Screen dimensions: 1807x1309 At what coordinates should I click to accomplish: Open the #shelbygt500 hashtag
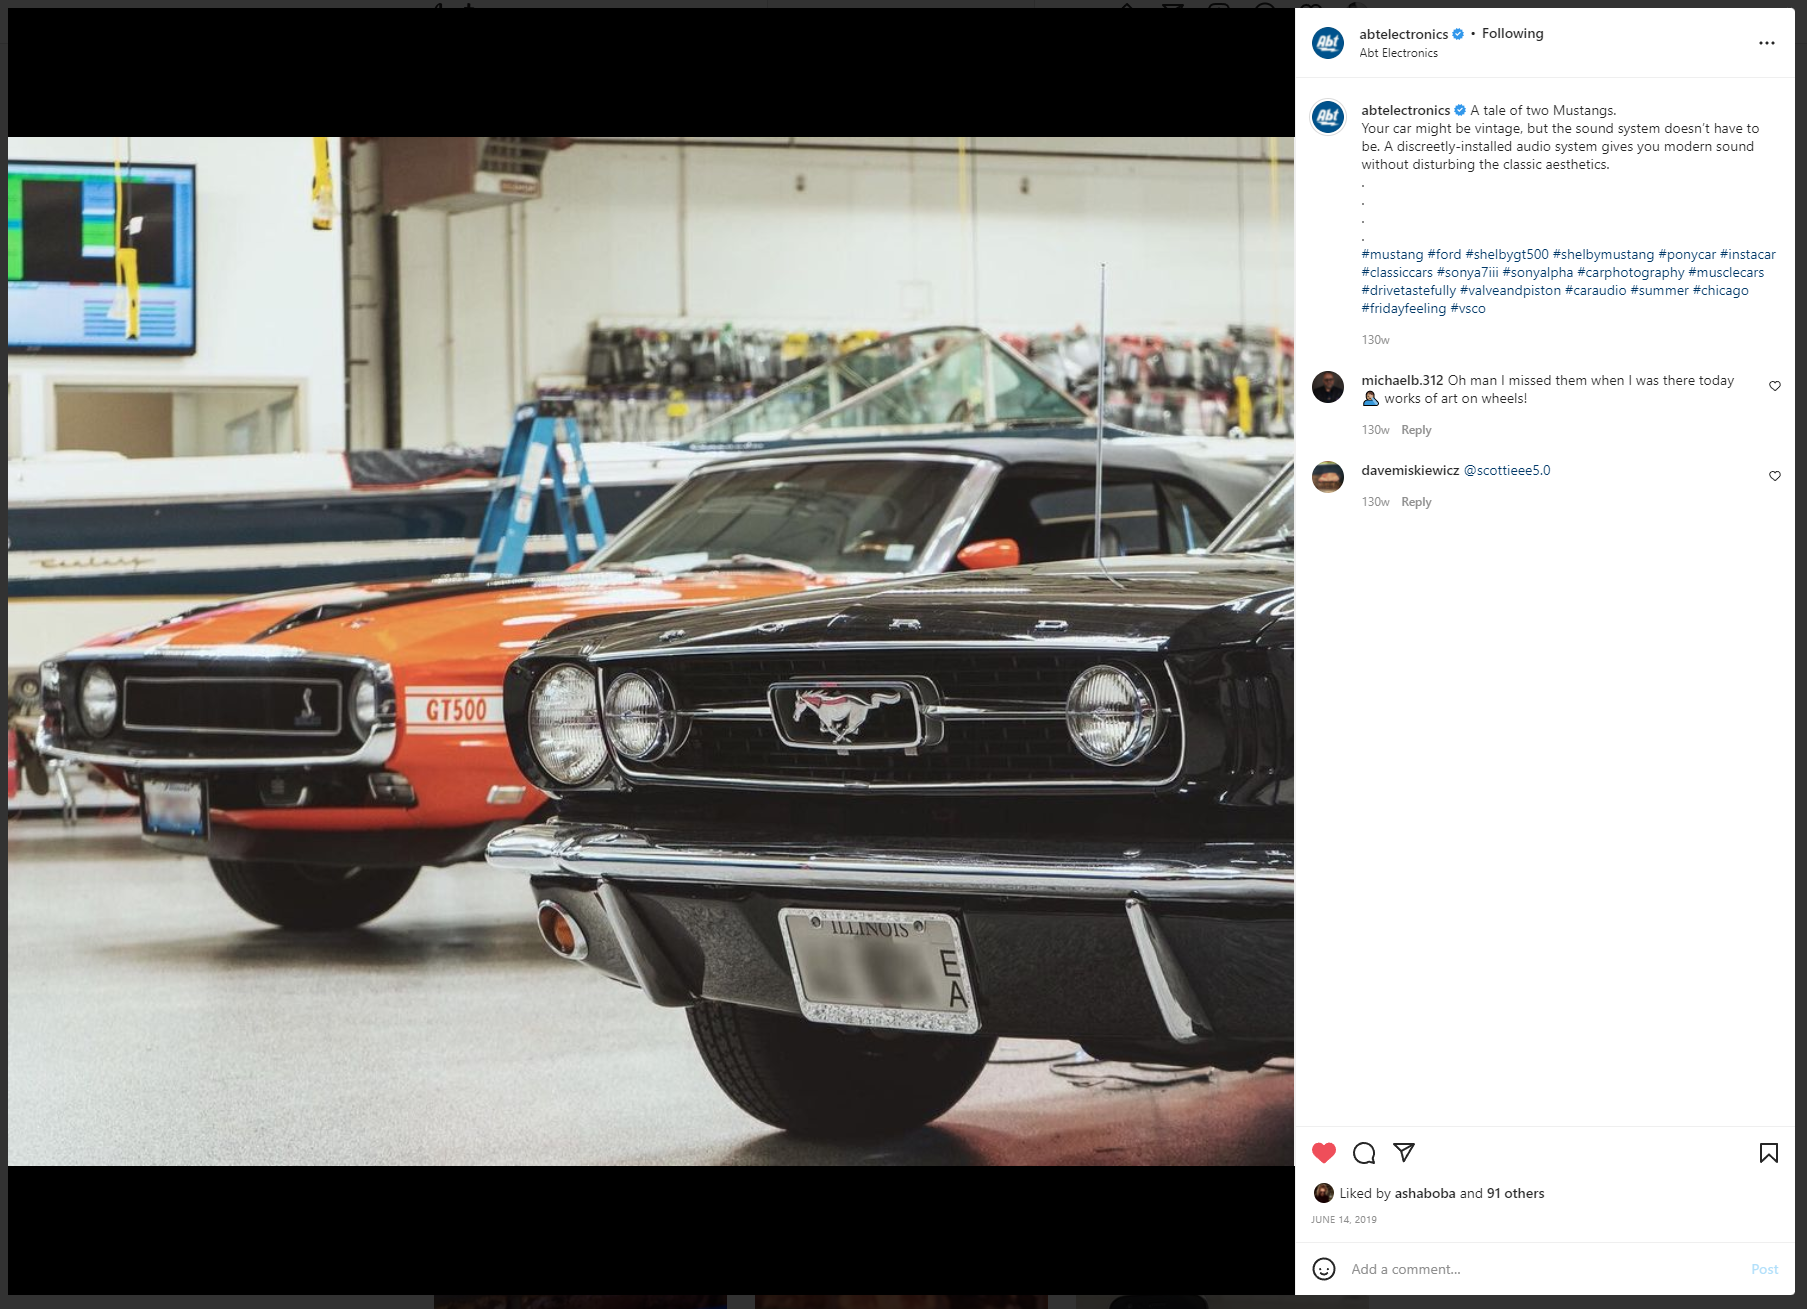(1506, 254)
